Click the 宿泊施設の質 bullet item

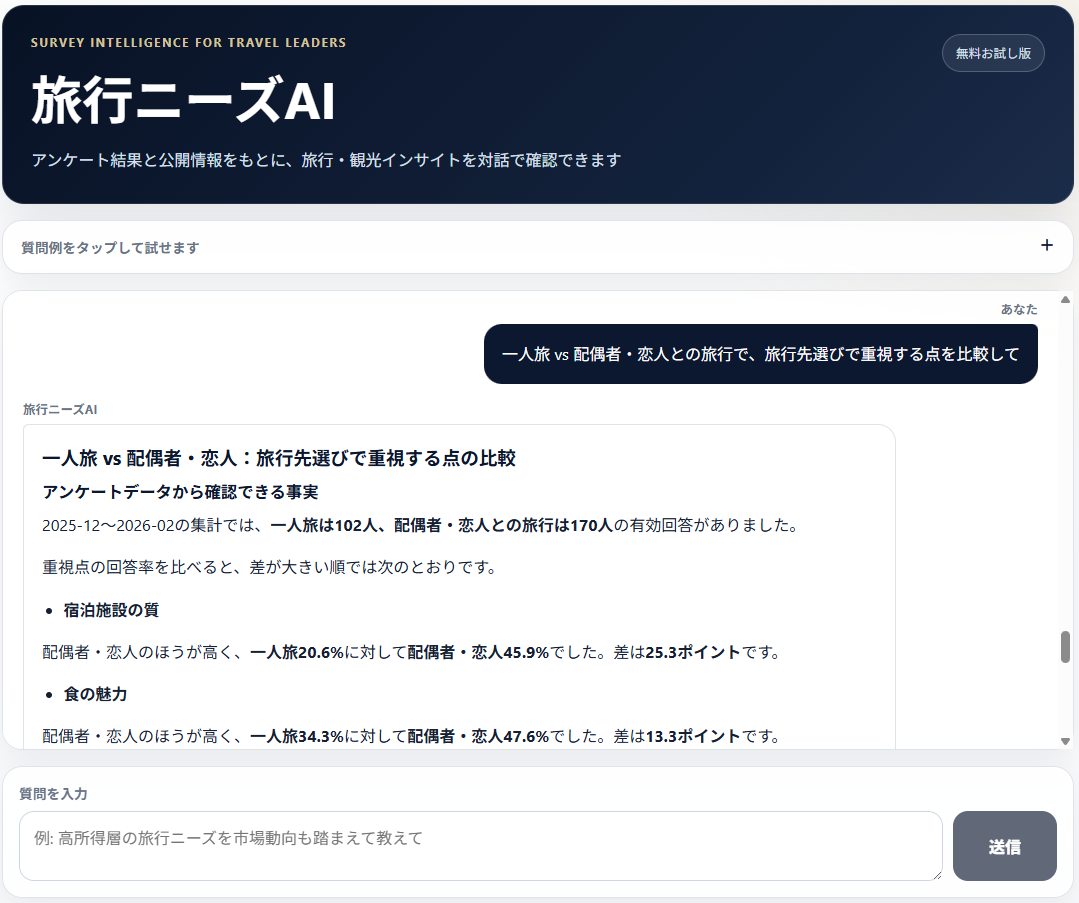pyautogui.click(x=111, y=610)
